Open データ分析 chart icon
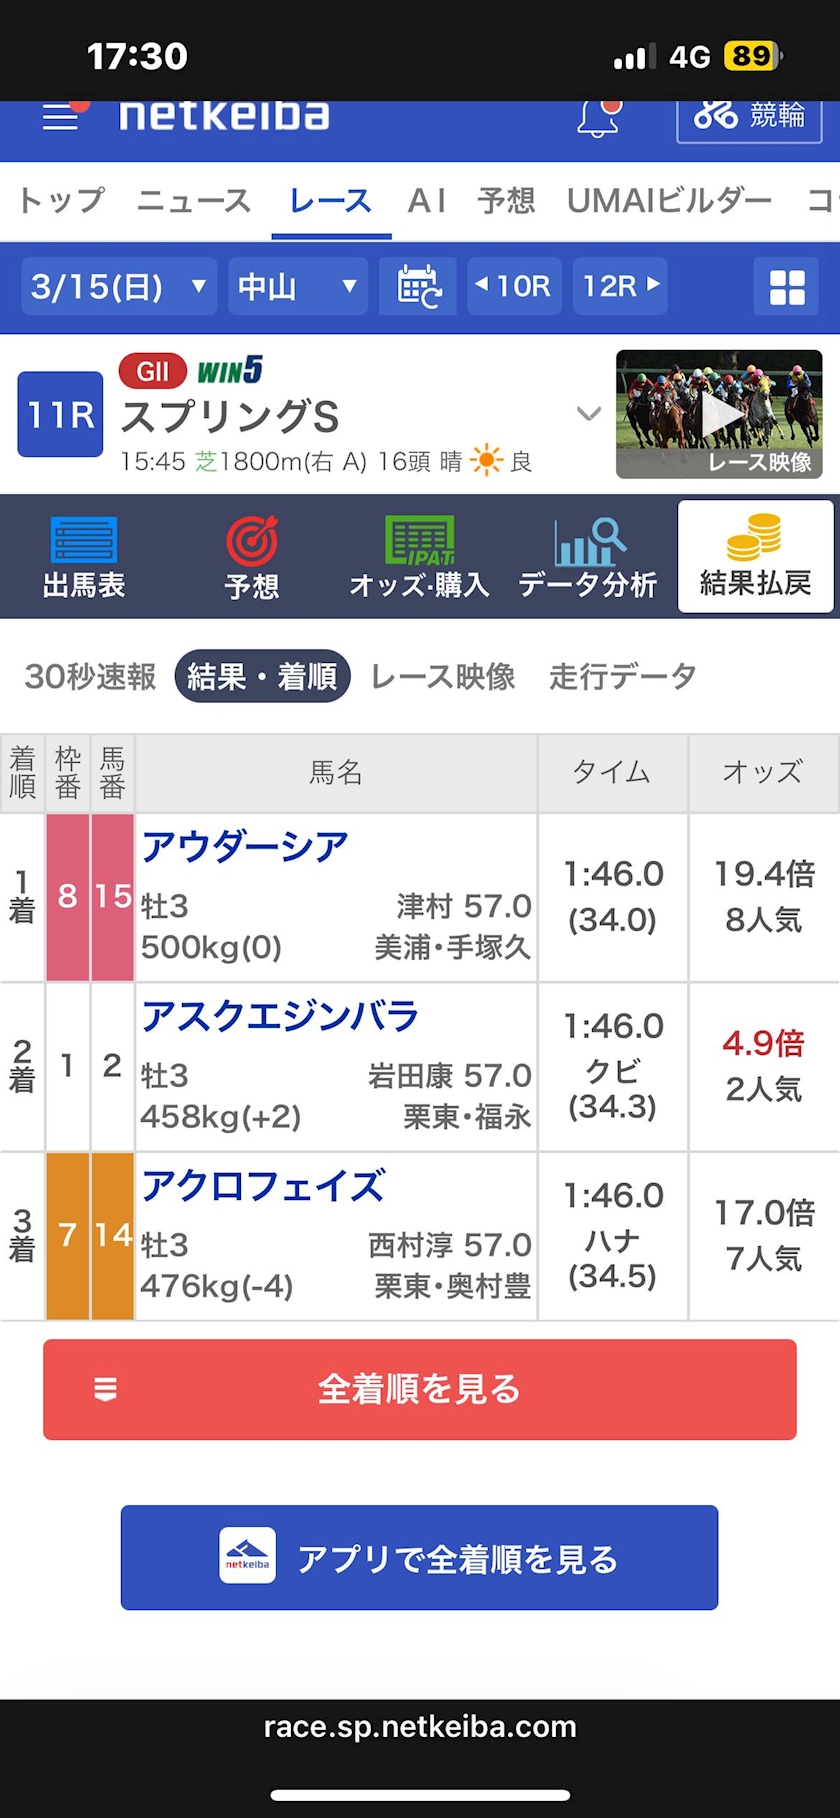 (x=588, y=556)
